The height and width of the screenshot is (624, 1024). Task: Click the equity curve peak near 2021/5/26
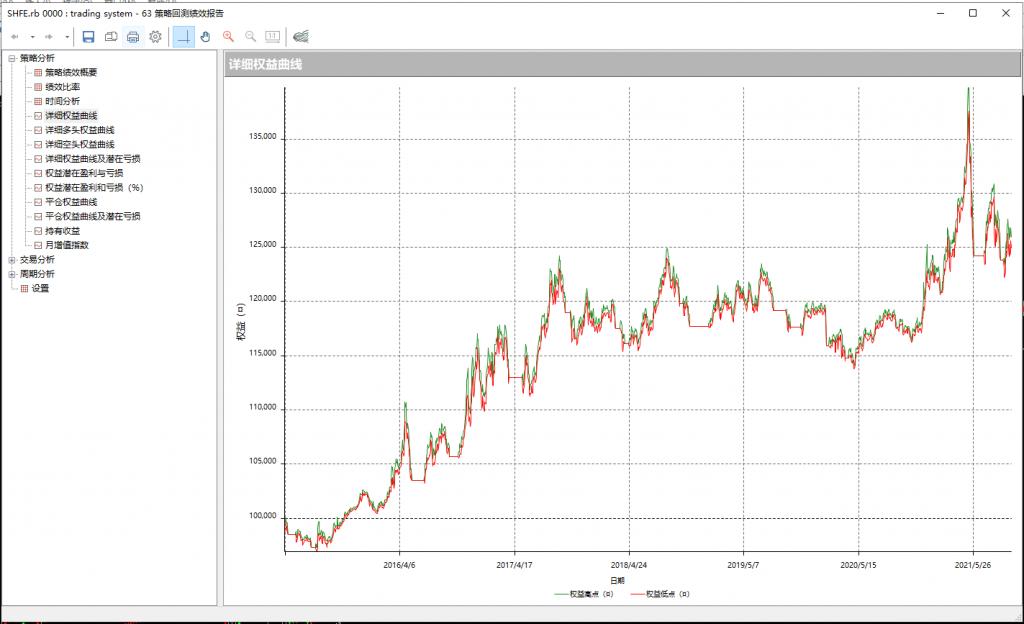tap(968, 90)
